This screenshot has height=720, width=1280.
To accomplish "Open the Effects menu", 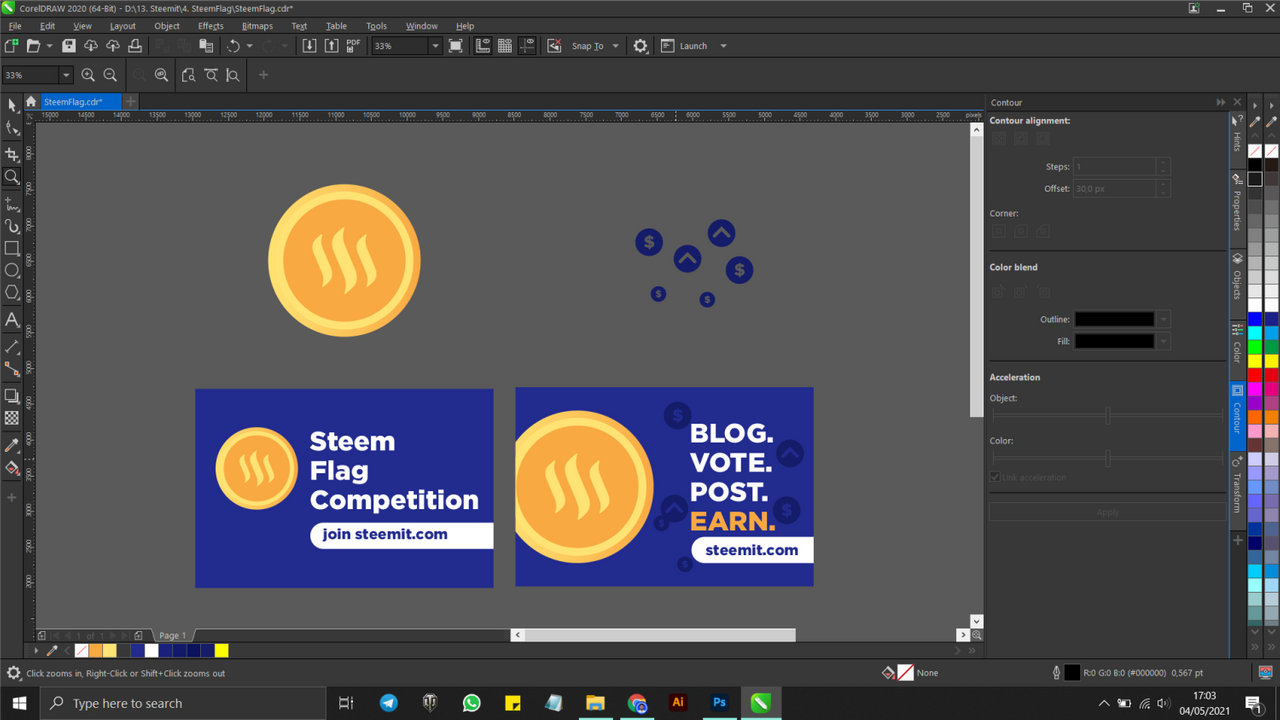I will pos(211,26).
